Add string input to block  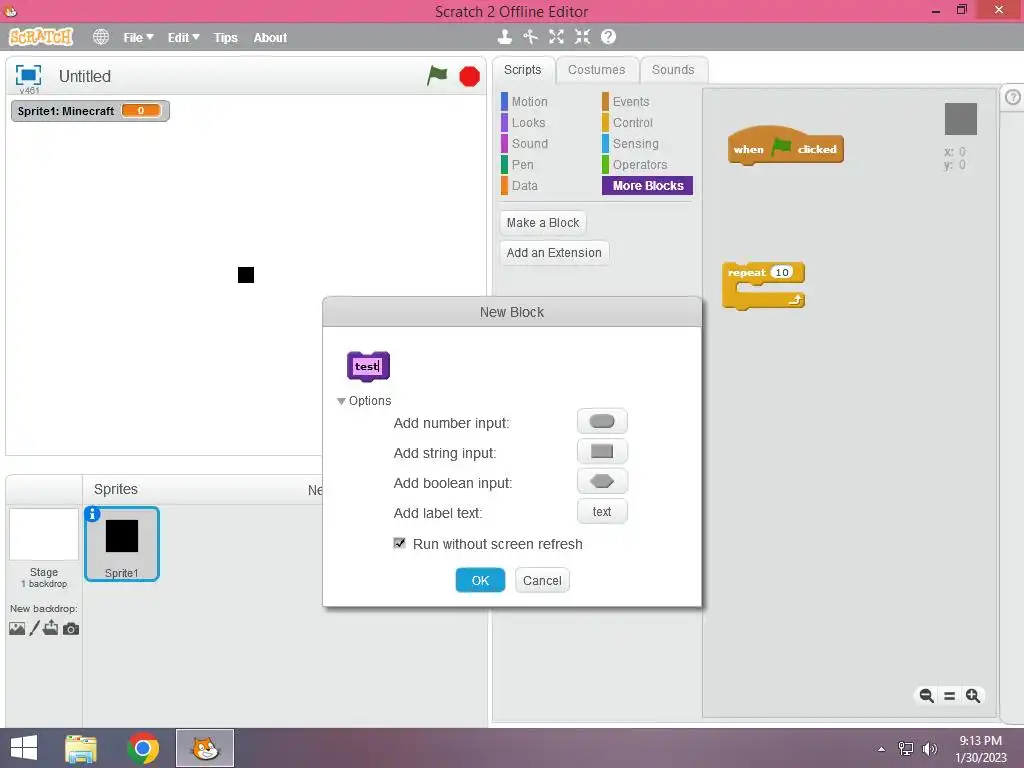(601, 451)
